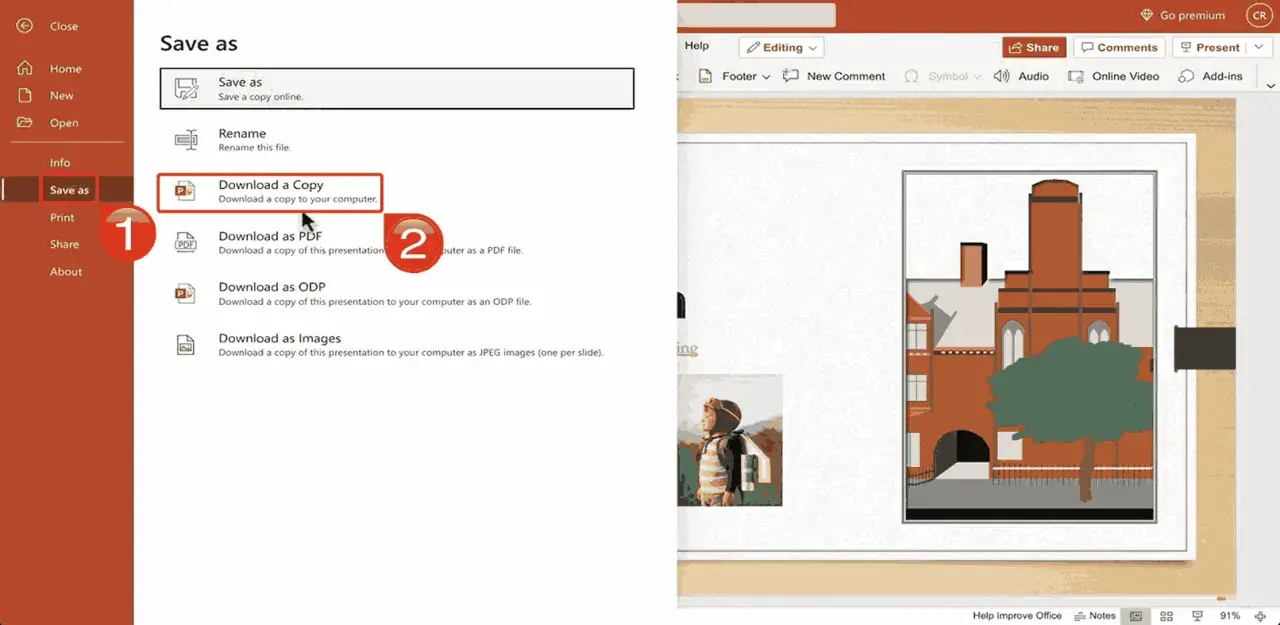The width and height of the screenshot is (1280, 625).
Task: Click the Go premium diamond icon
Action: 1147,15
